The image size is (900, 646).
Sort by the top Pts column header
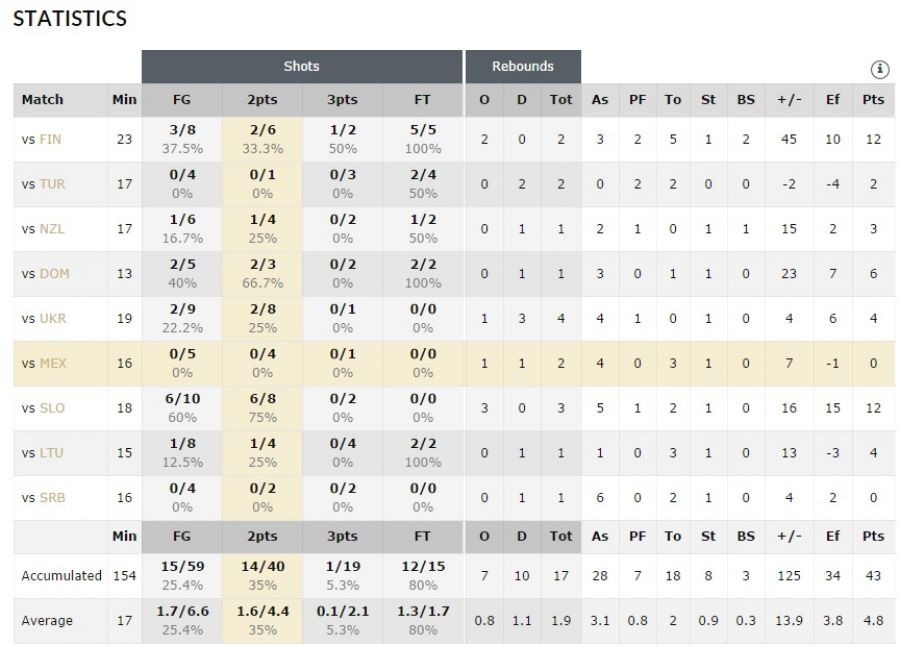click(873, 100)
